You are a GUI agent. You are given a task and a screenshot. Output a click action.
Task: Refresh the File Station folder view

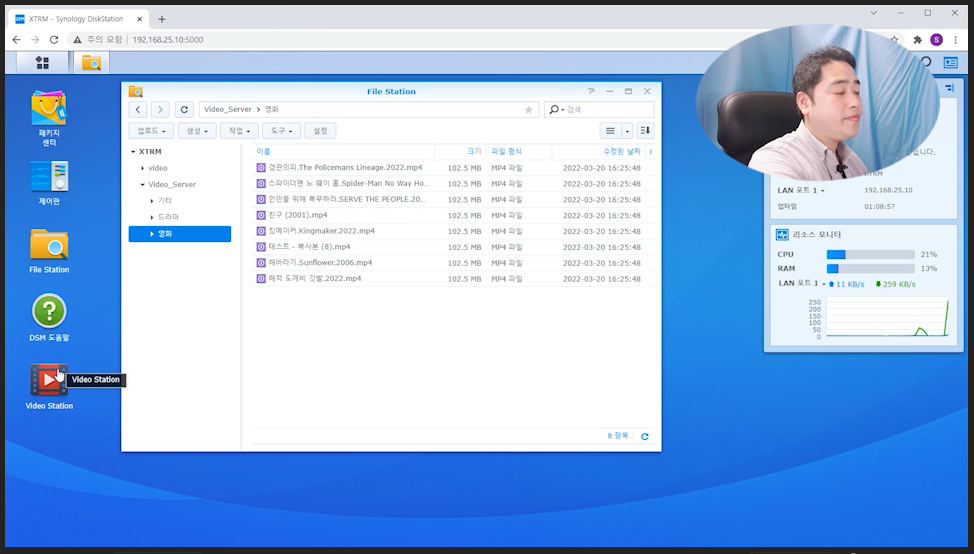click(x=184, y=109)
